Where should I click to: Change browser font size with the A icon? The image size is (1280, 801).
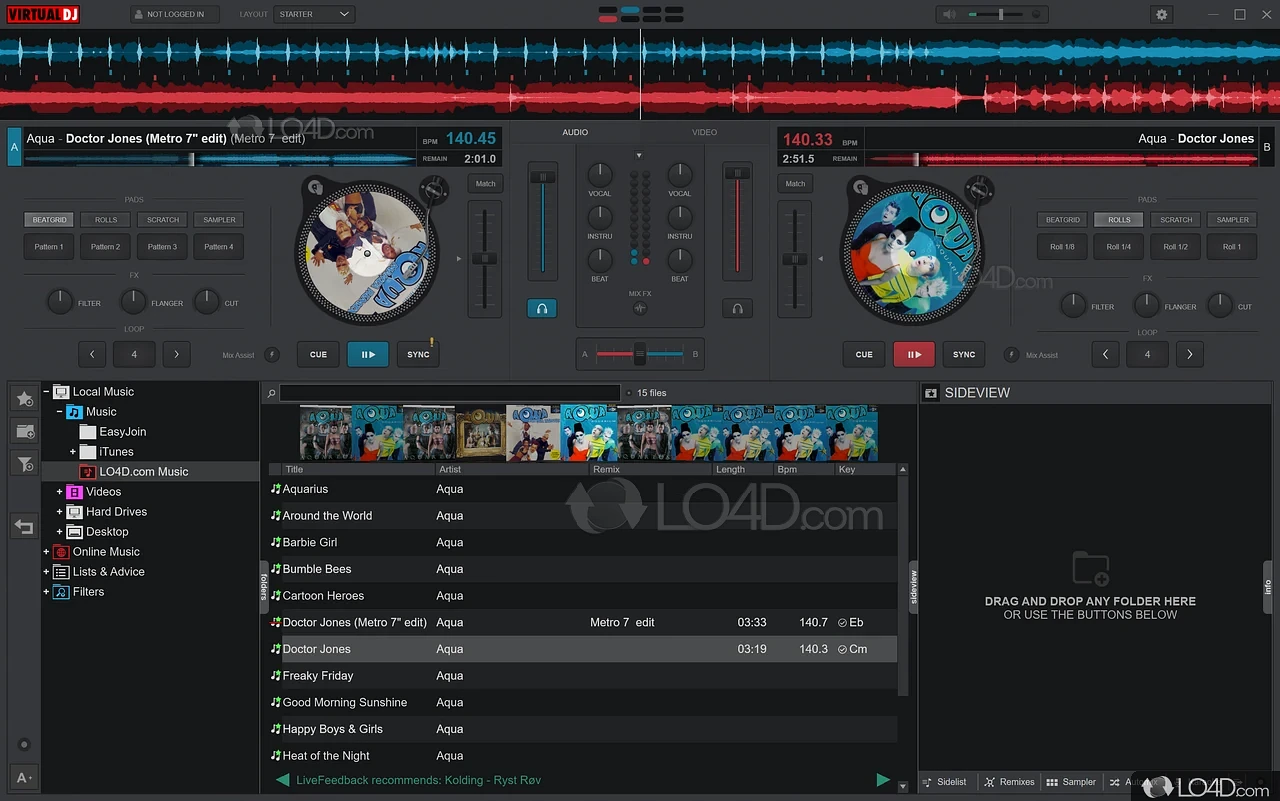pyautogui.click(x=24, y=777)
